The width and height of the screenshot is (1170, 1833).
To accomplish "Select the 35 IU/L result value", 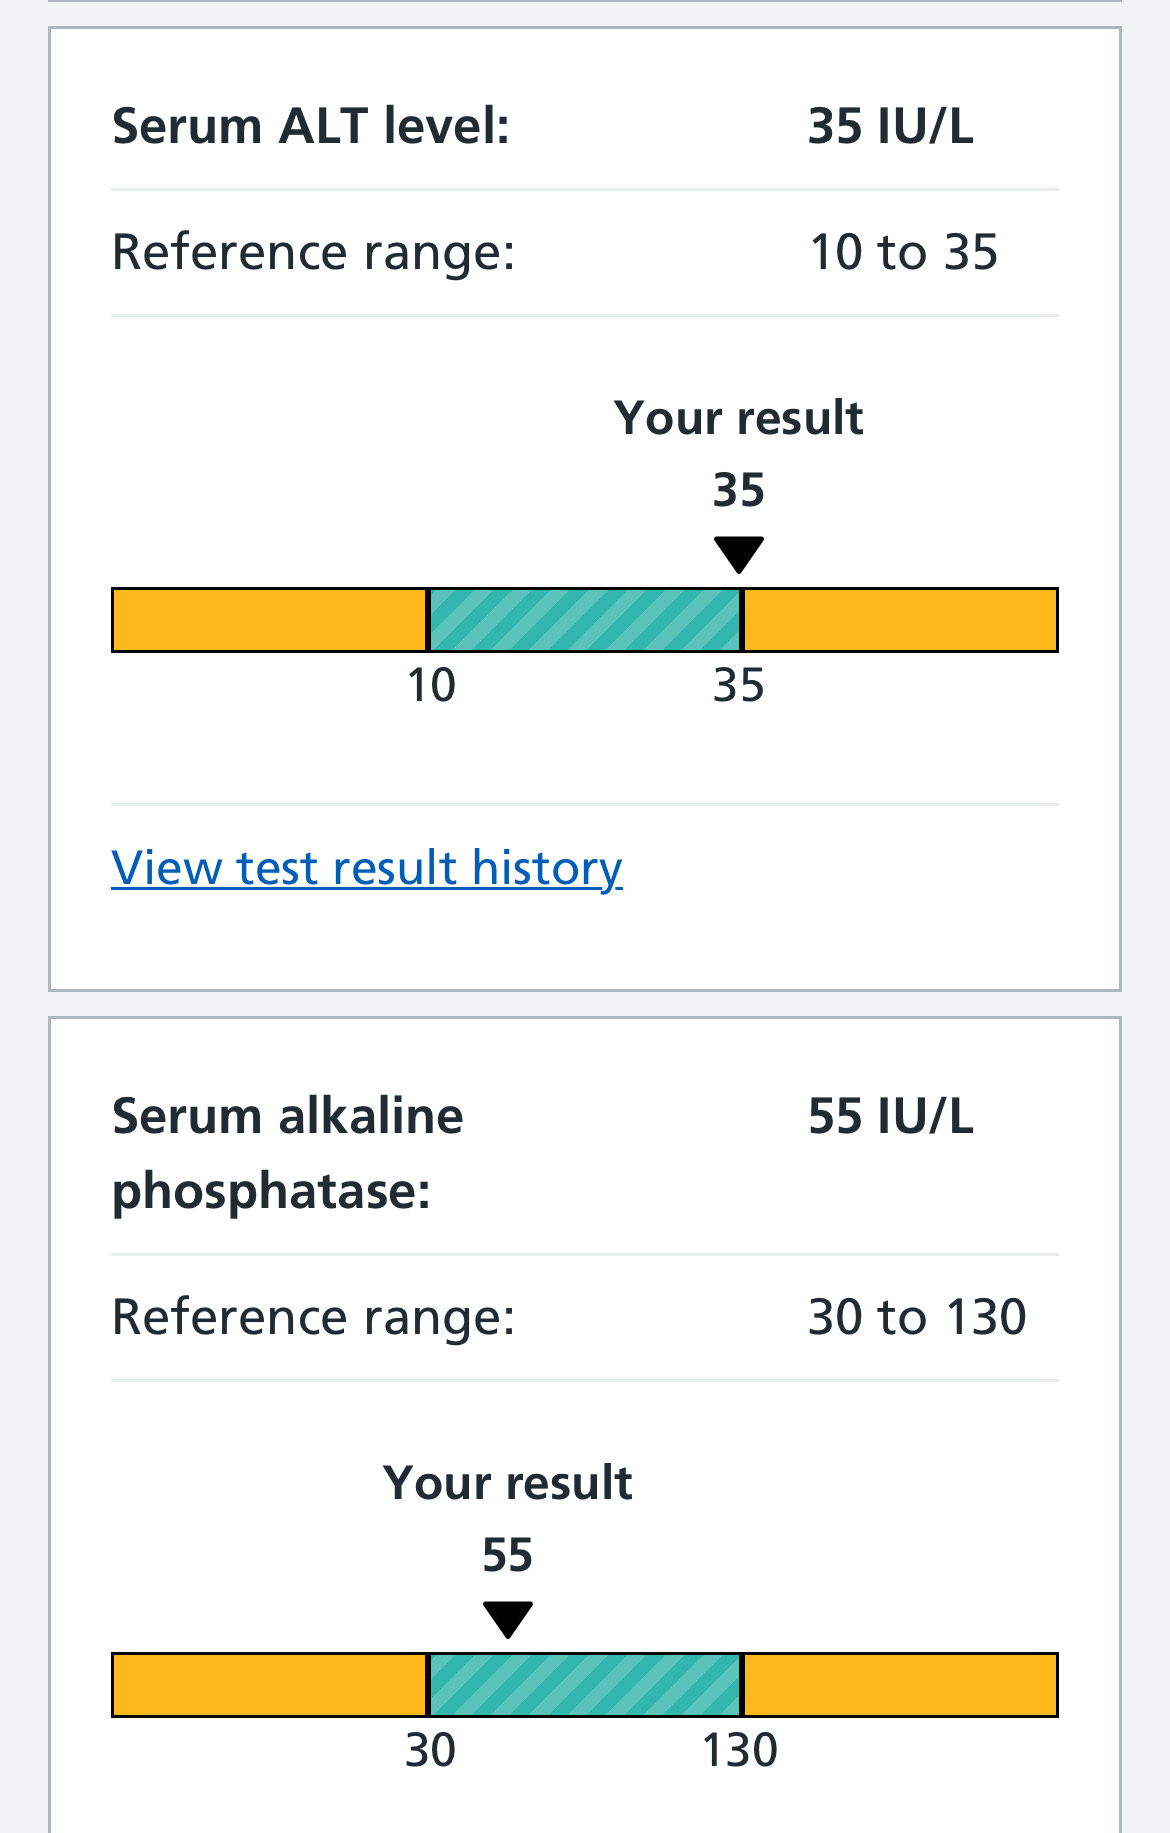I will [890, 127].
